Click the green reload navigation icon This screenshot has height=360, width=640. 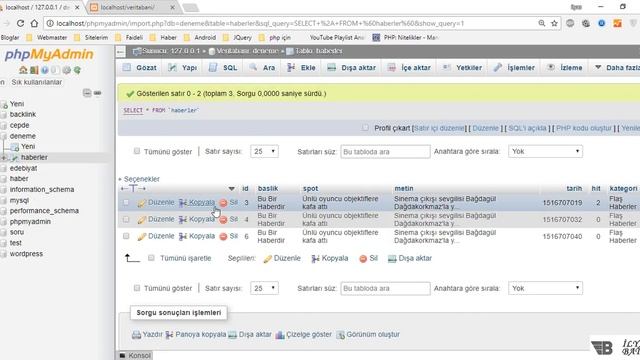[77, 70]
